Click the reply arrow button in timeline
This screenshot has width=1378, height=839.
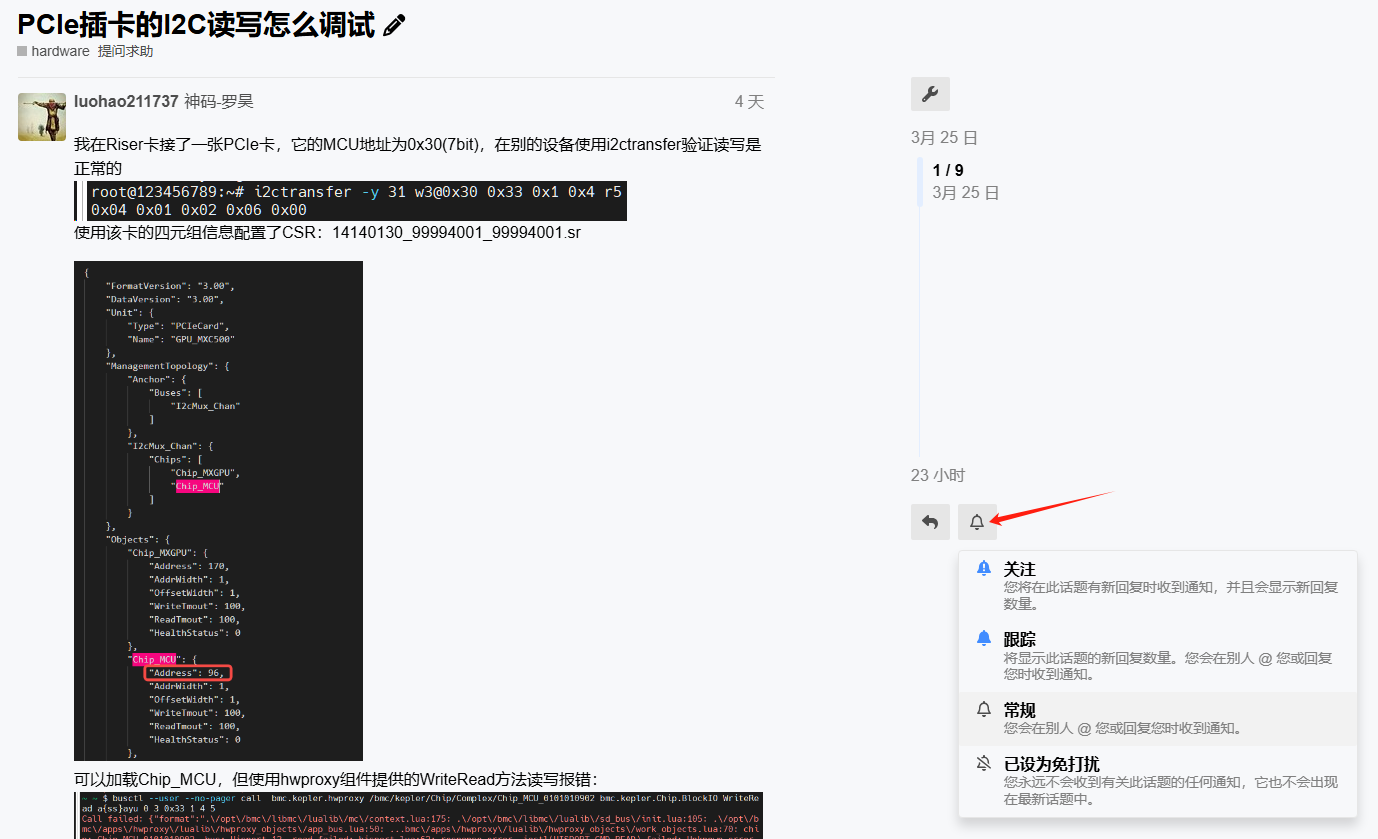[930, 522]
